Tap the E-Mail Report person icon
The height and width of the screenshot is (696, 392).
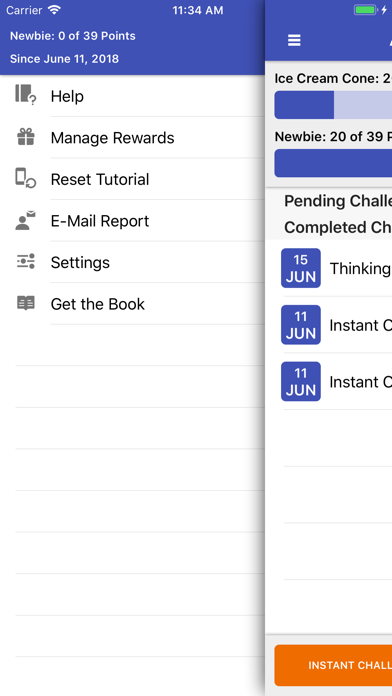(x=26, y=220)
